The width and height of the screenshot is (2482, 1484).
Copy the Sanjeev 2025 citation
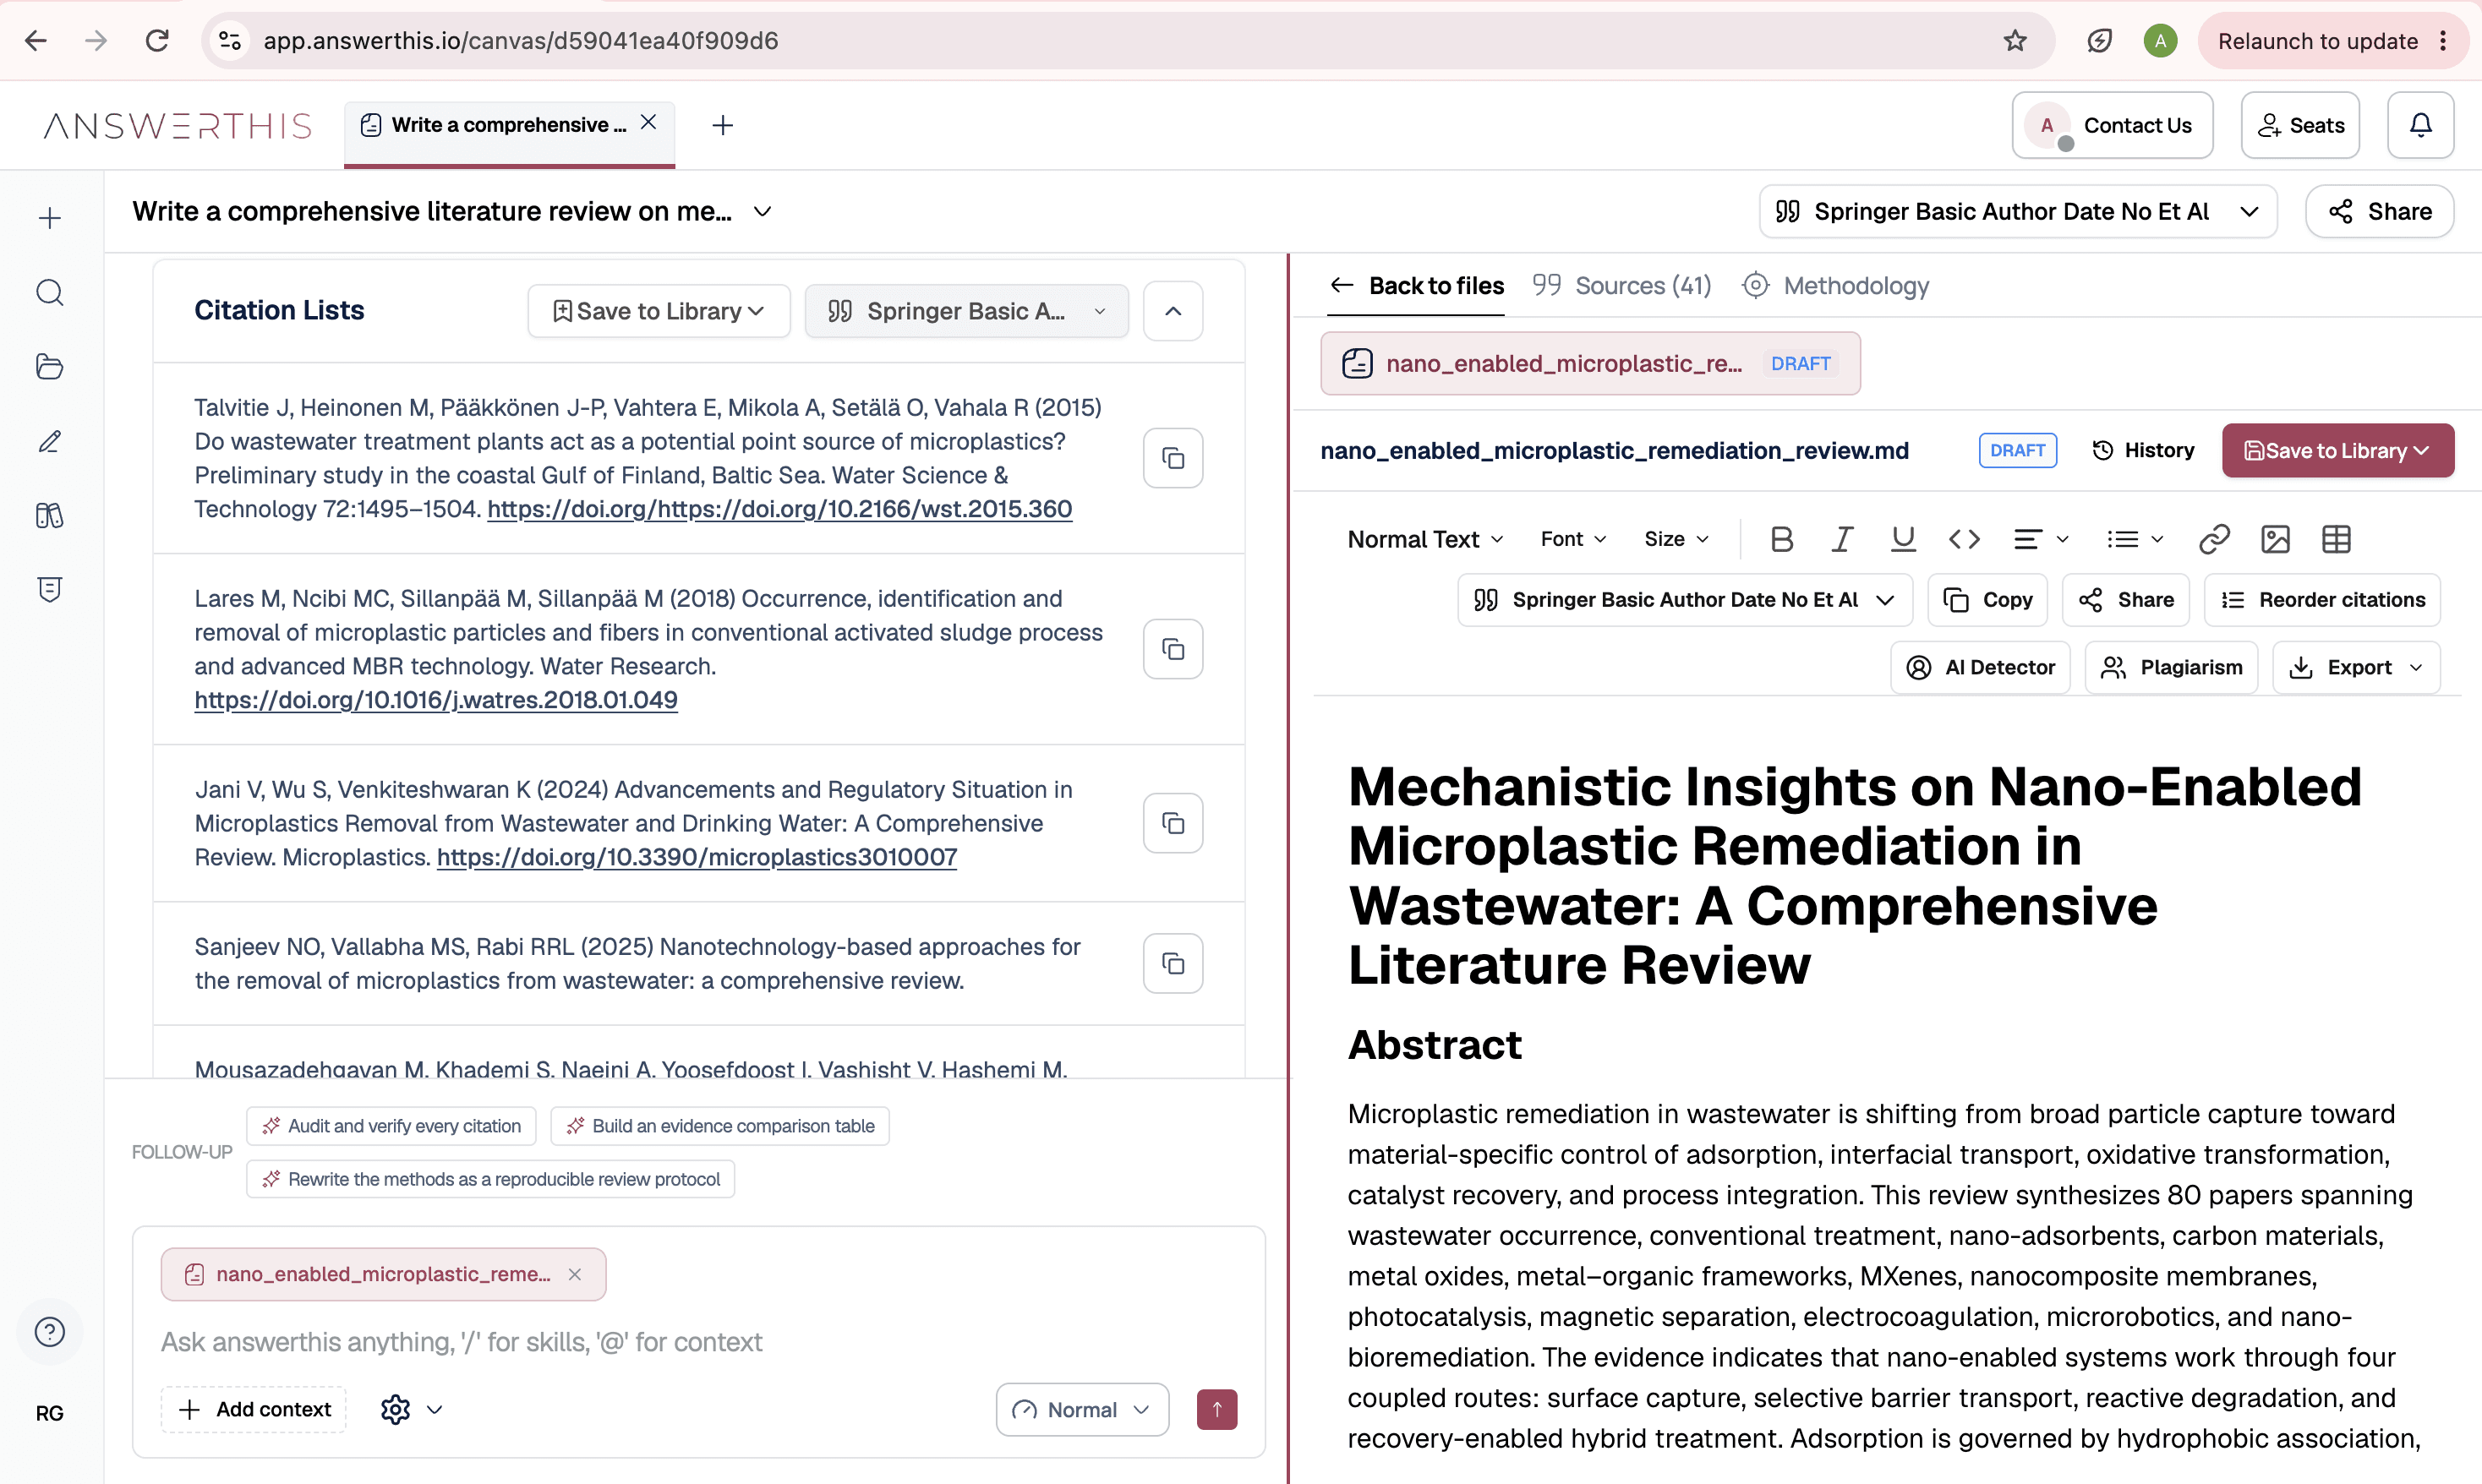click(x=1173, y=963)
